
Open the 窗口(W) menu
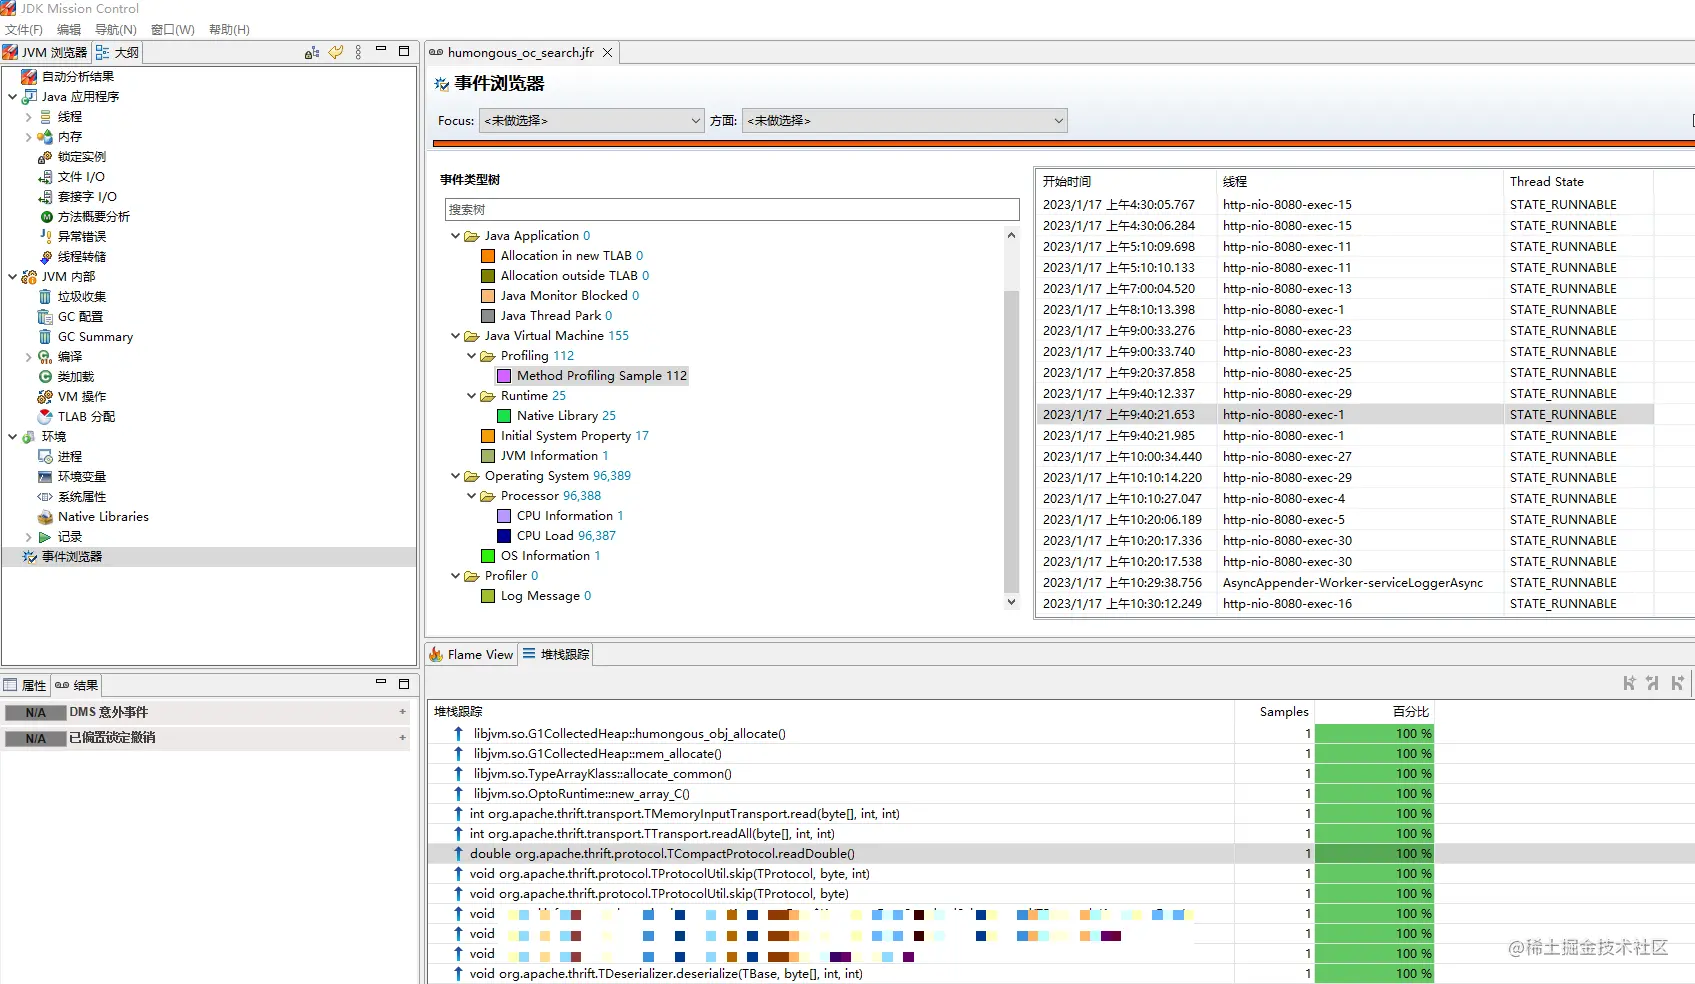click(x=173, y=30)
